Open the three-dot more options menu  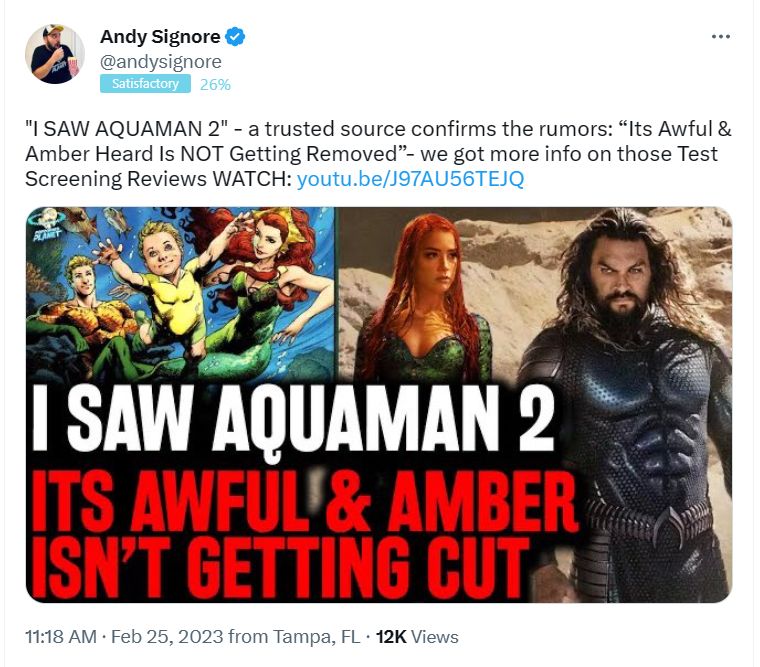(721, 37)
